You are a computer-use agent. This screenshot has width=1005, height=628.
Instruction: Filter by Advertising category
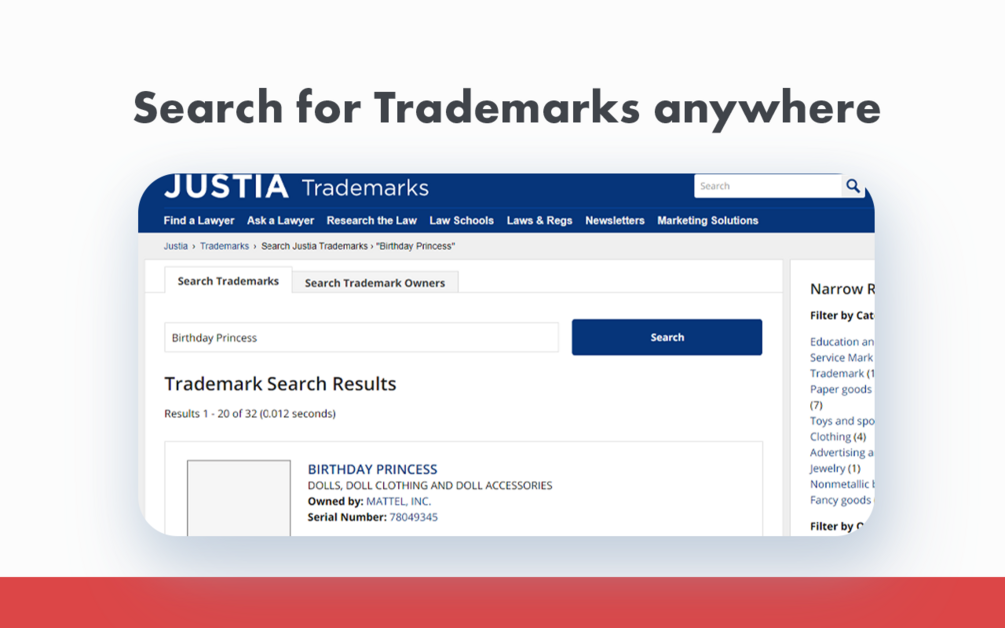[842, 452]
